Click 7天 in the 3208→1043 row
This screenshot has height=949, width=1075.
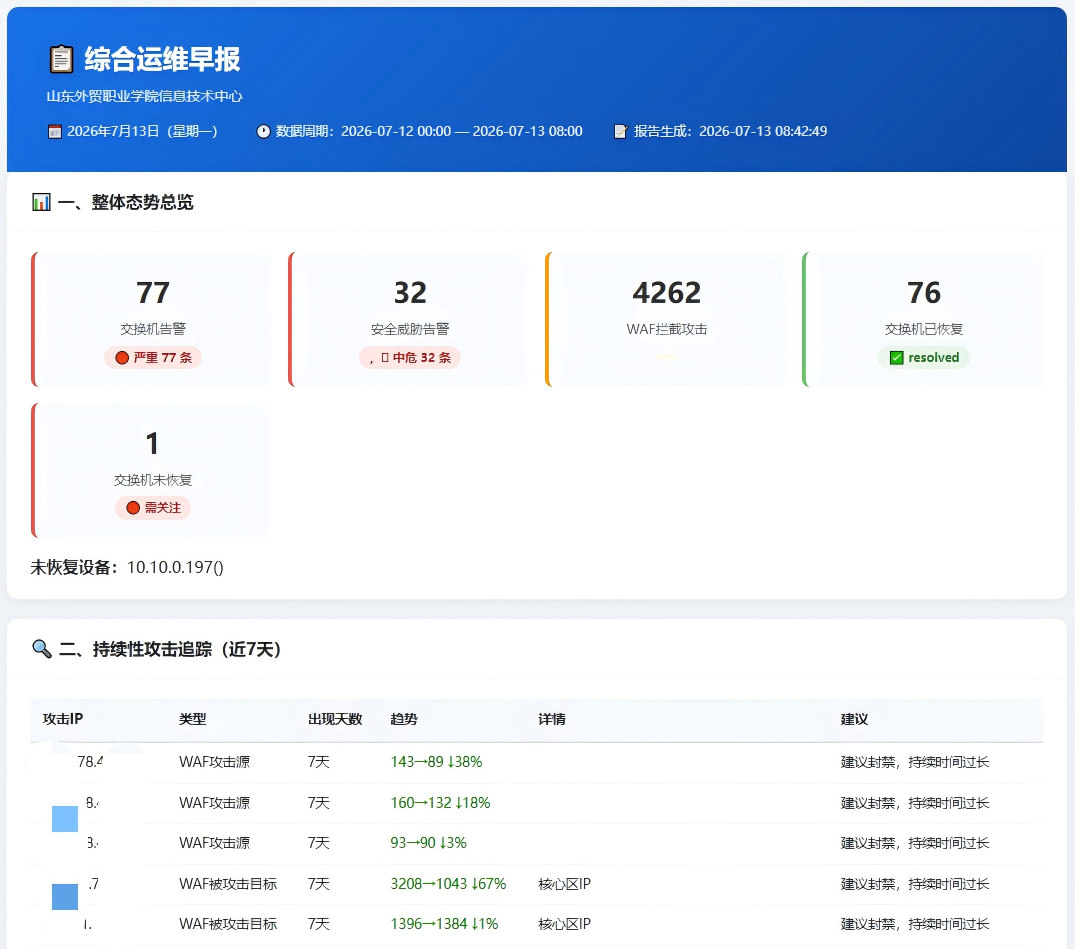click(x=319, y=884)
